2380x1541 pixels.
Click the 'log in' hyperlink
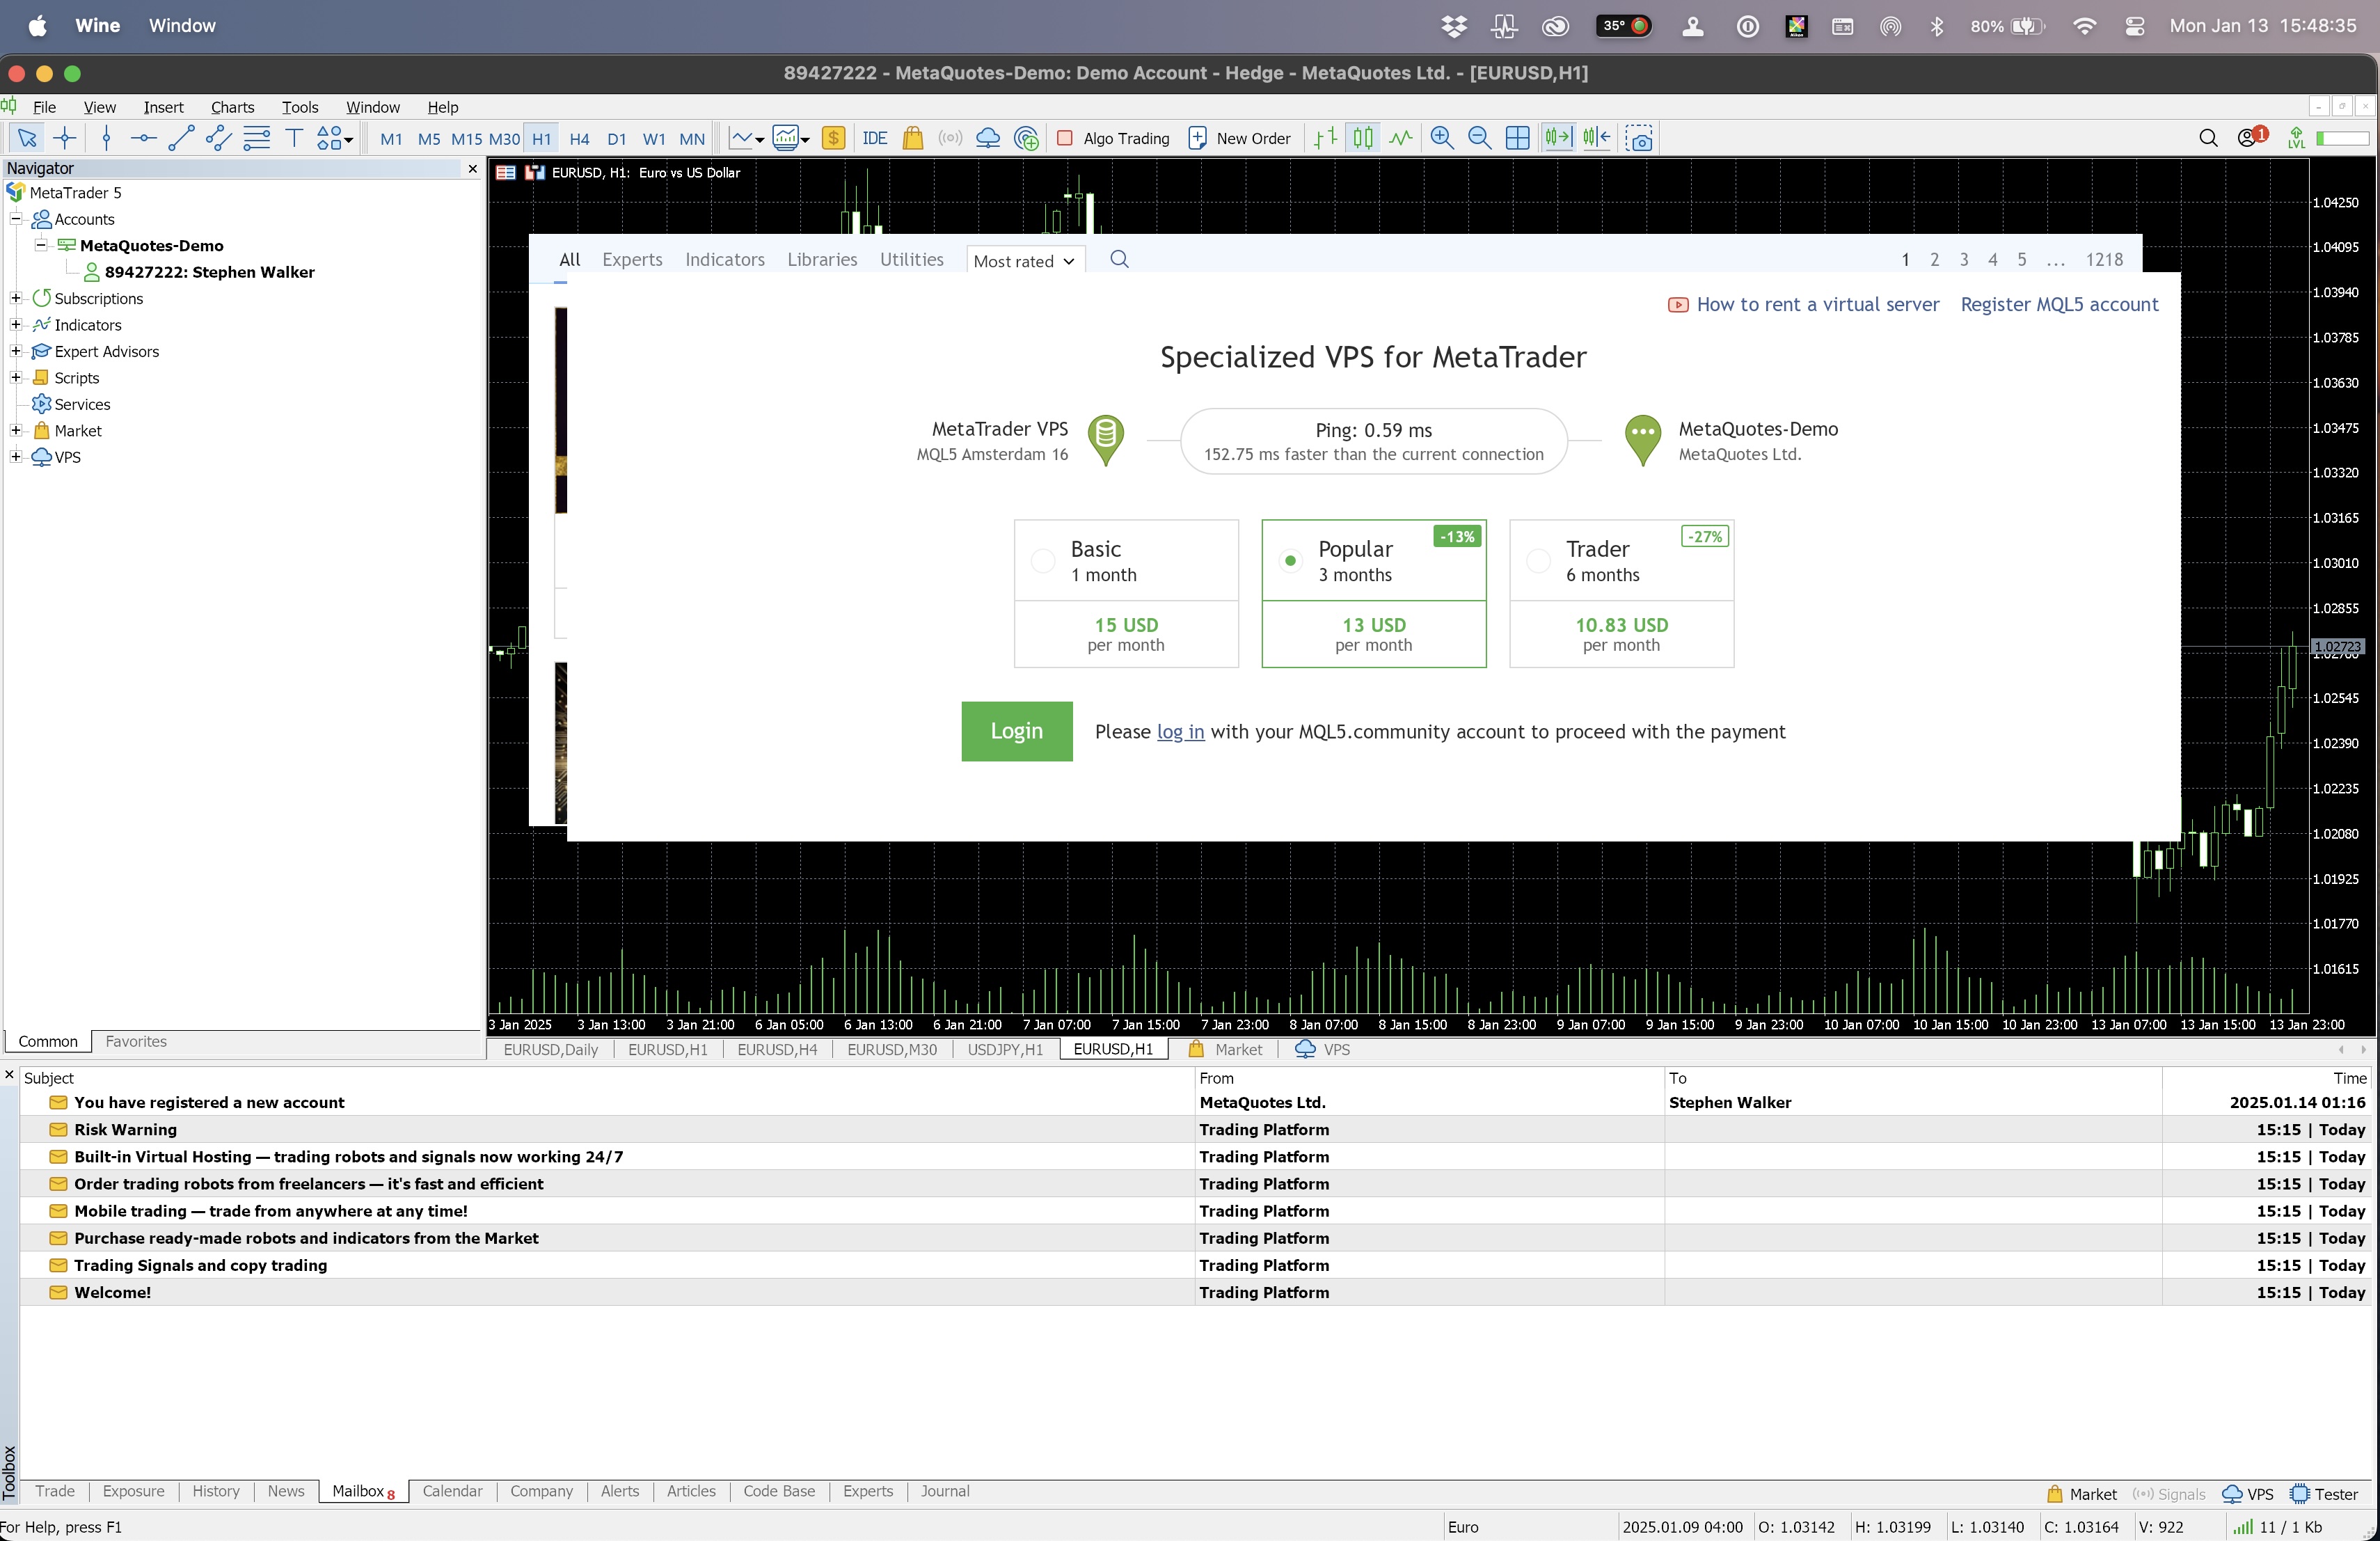[x=1180, y=732]
